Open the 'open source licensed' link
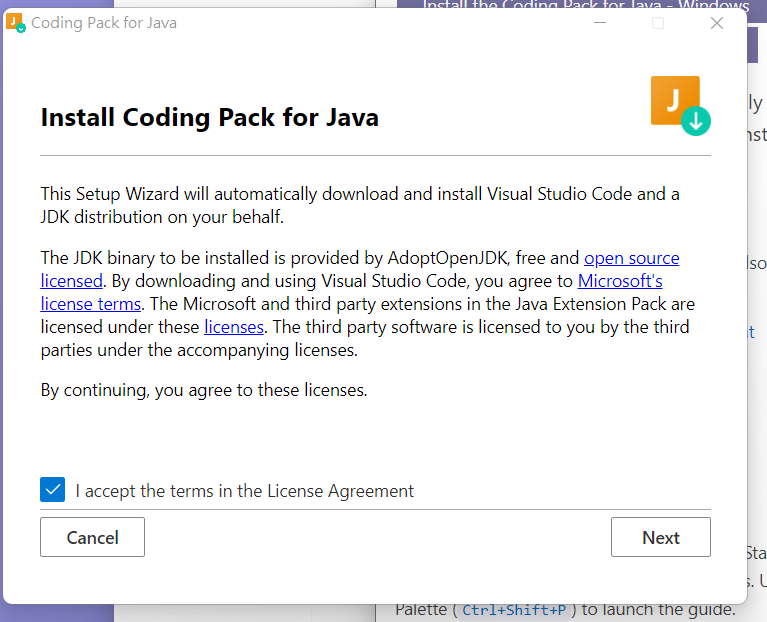The width and height of the screenshot is (767, 622). pyautogui.click(x=631, y=258)
